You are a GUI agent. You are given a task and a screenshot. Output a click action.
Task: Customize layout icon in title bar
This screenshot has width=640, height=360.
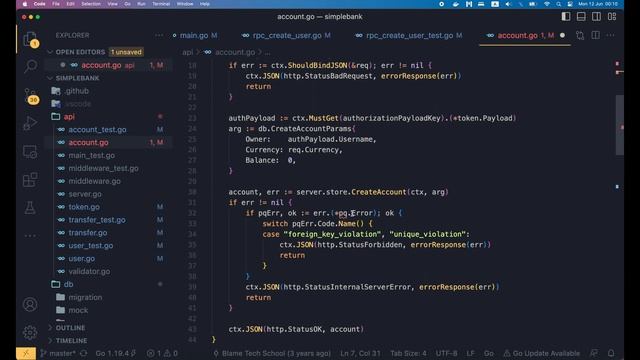tap(612, 17)
